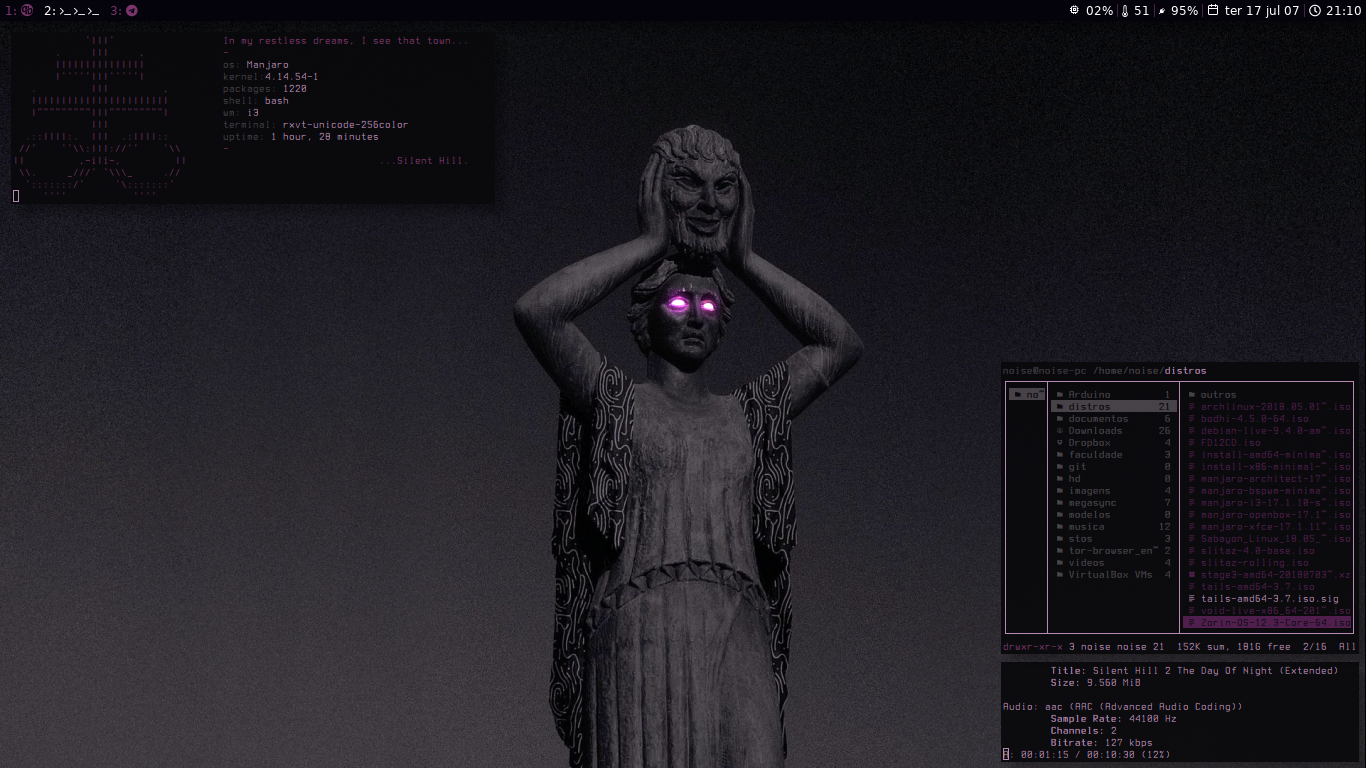Select the manjaro-openbox-17.1 iso file
The height and width of the screenshot is (768, 1366).
coord(1268,515)
